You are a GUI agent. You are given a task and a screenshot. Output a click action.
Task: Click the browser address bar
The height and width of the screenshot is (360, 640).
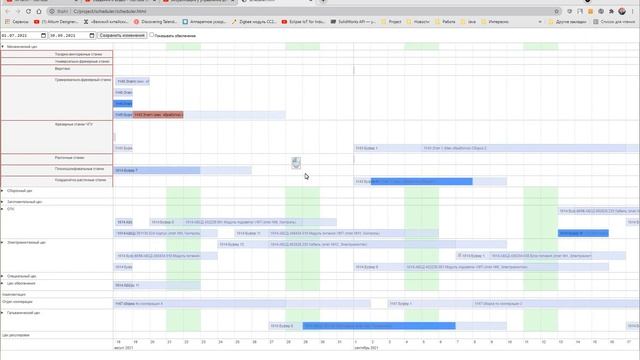(304, 11)
